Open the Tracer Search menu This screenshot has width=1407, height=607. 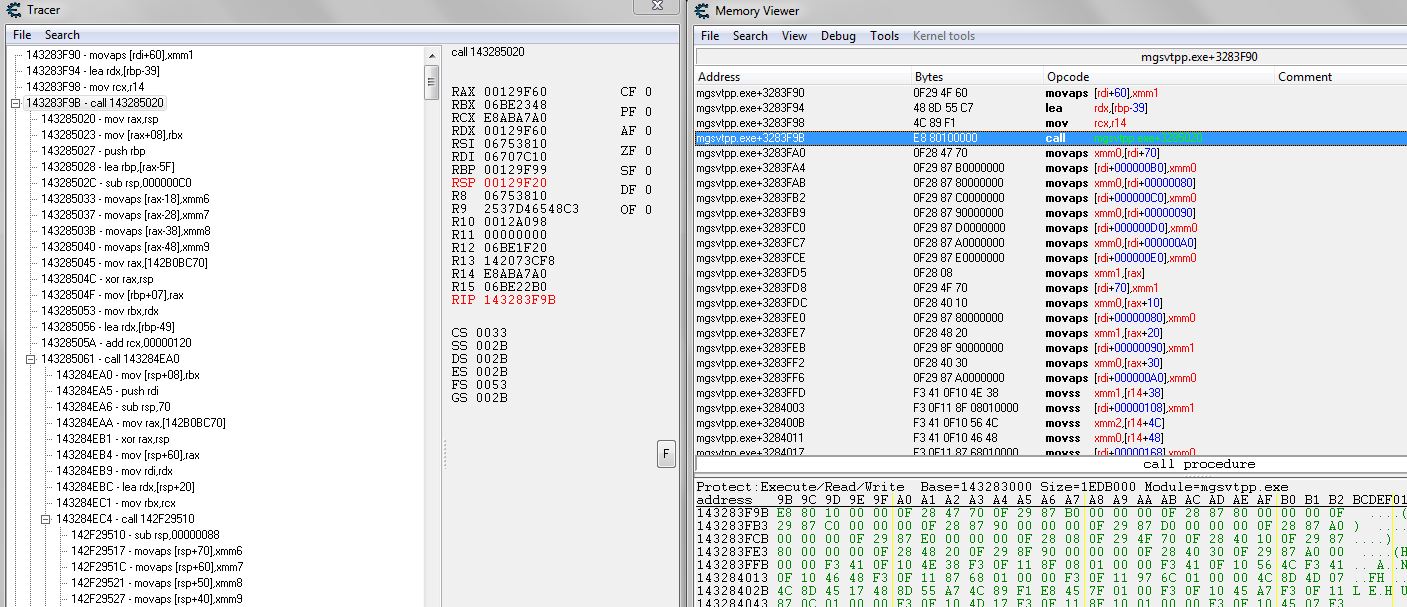62,35
